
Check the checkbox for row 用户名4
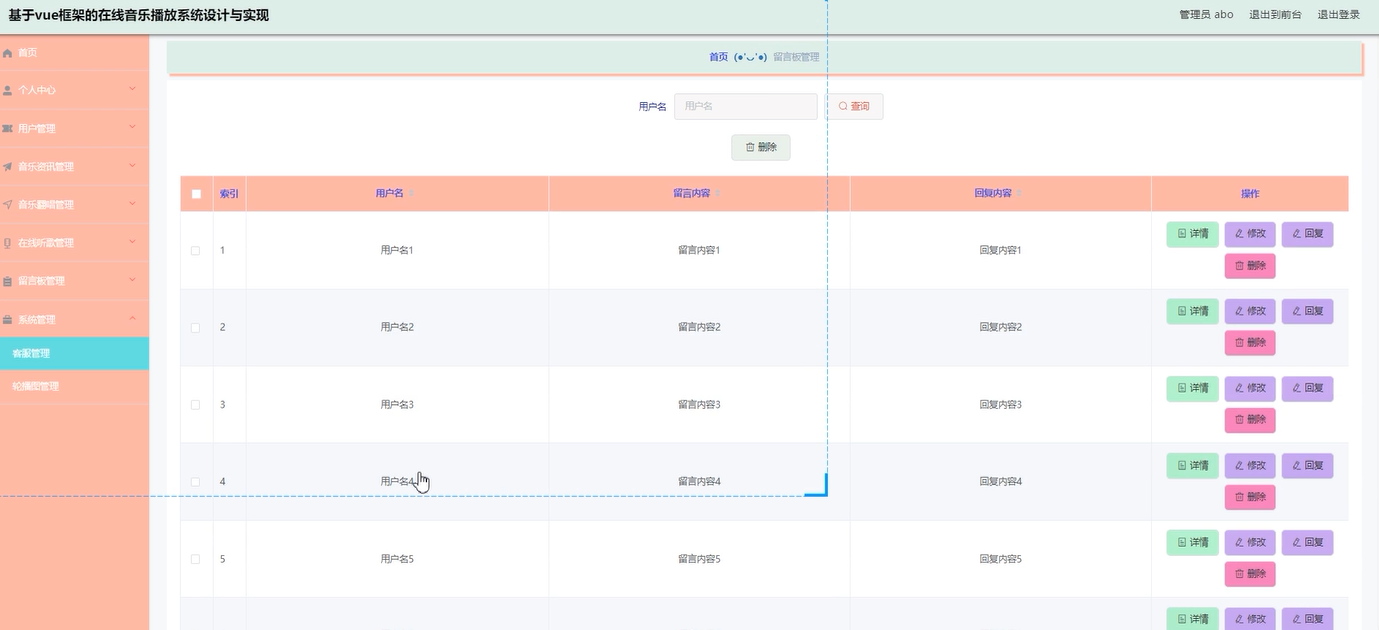click(x=196, y=482)
